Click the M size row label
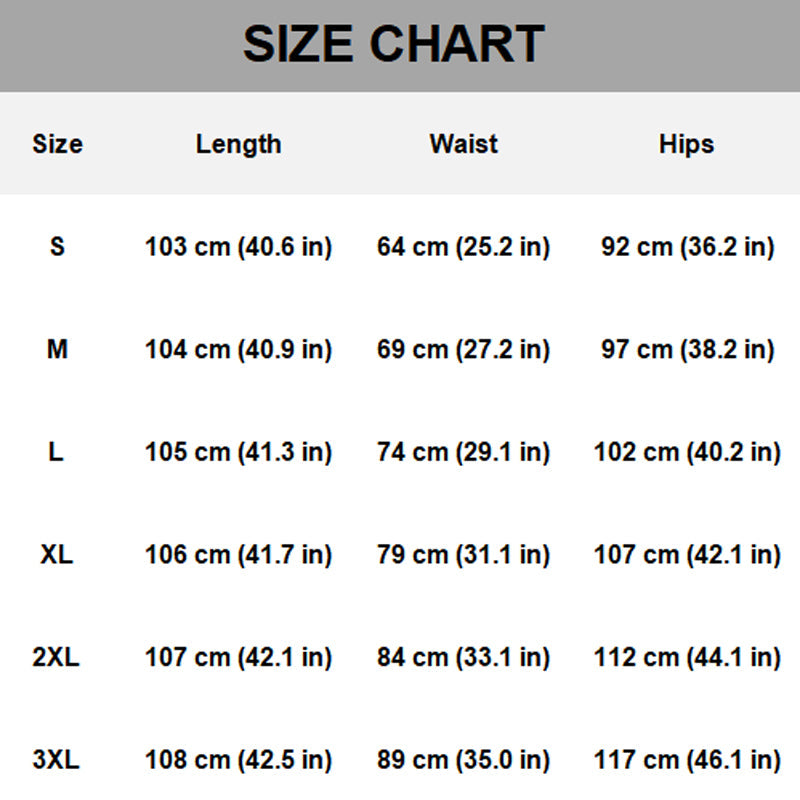This screenshot has width=800, height=800. [57, 350]
